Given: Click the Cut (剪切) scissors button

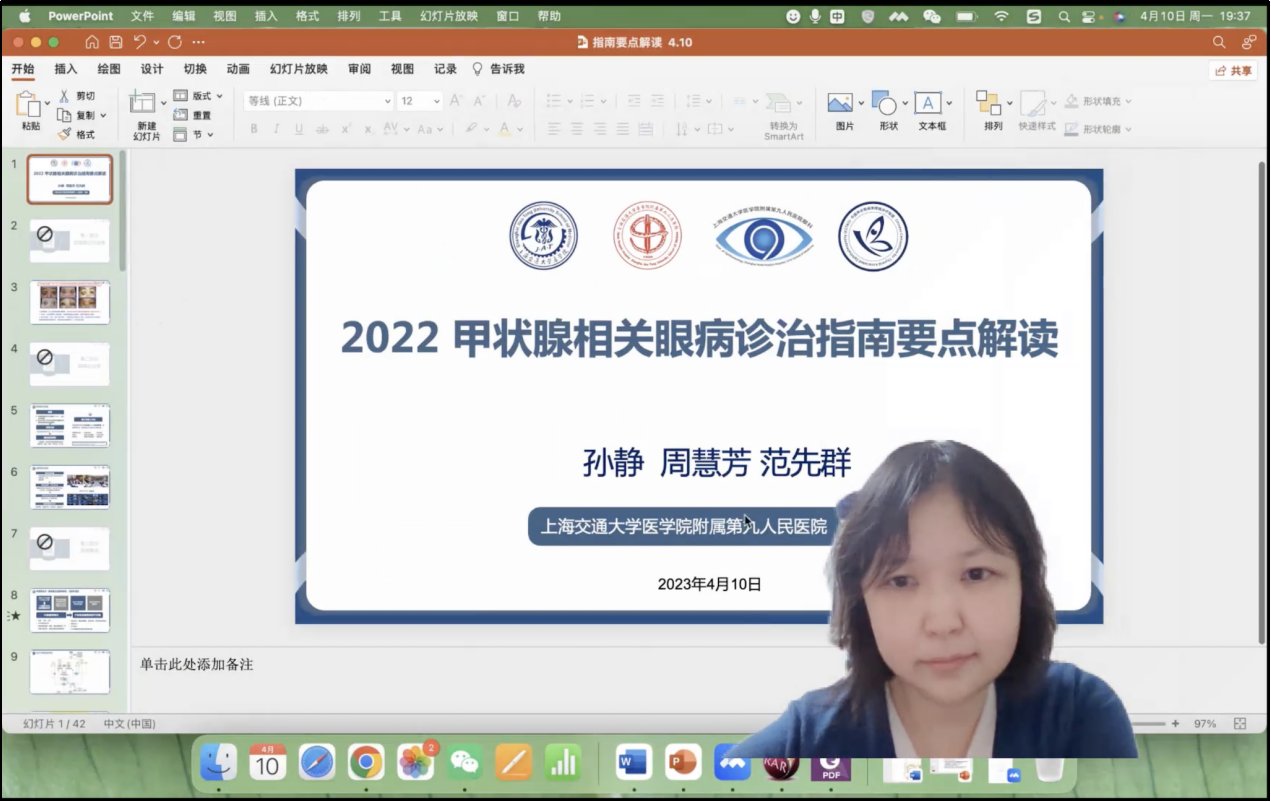Looking at the screenshot, I should pos(65,96).
